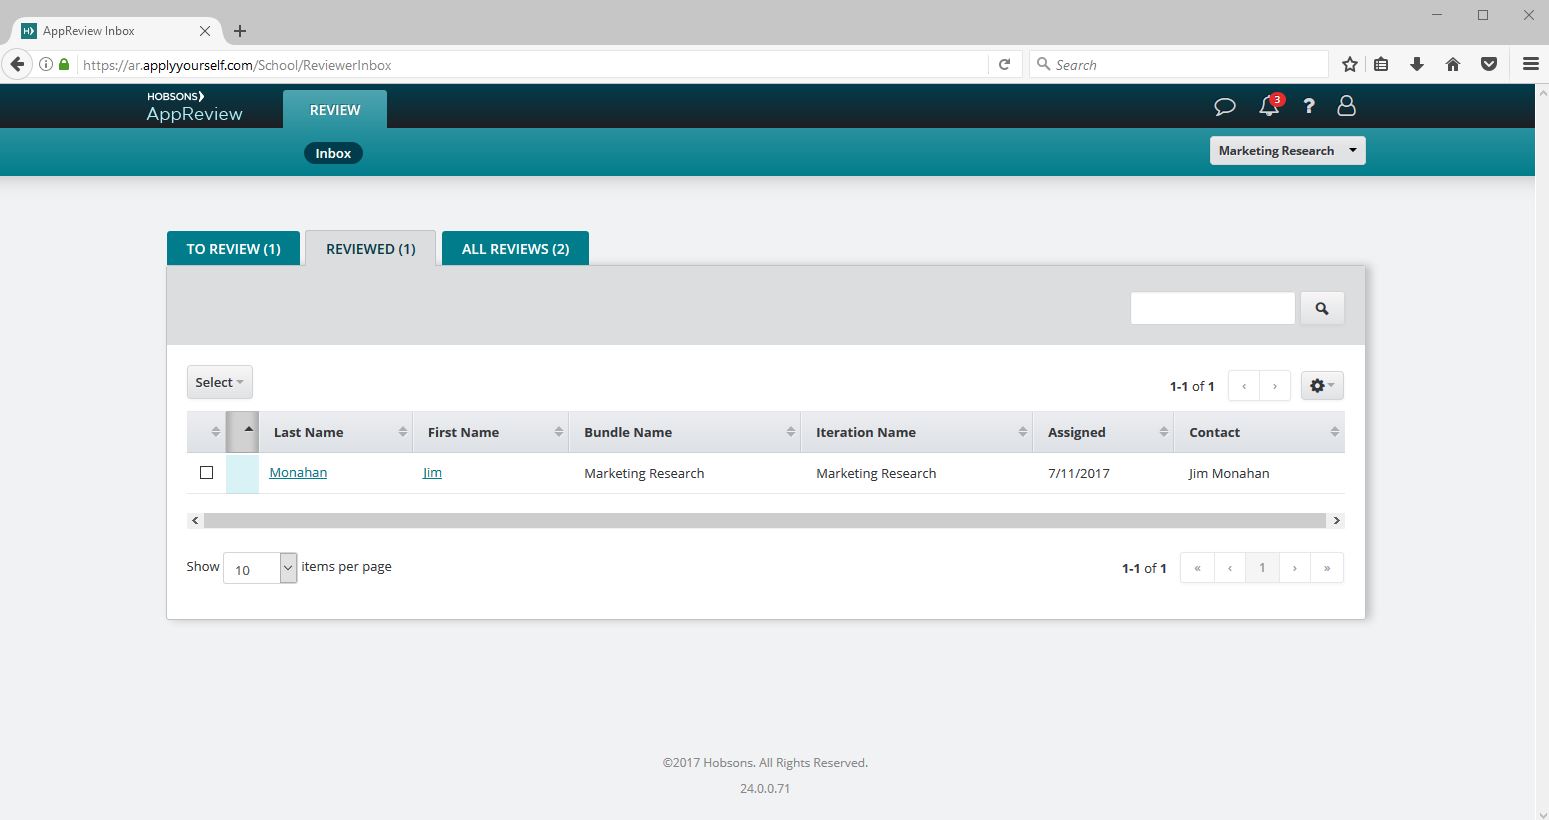Click the inbox search text field
The height and width of the screenshot is (820, 1549).
pyautogui.click(x=1212, y=309)
